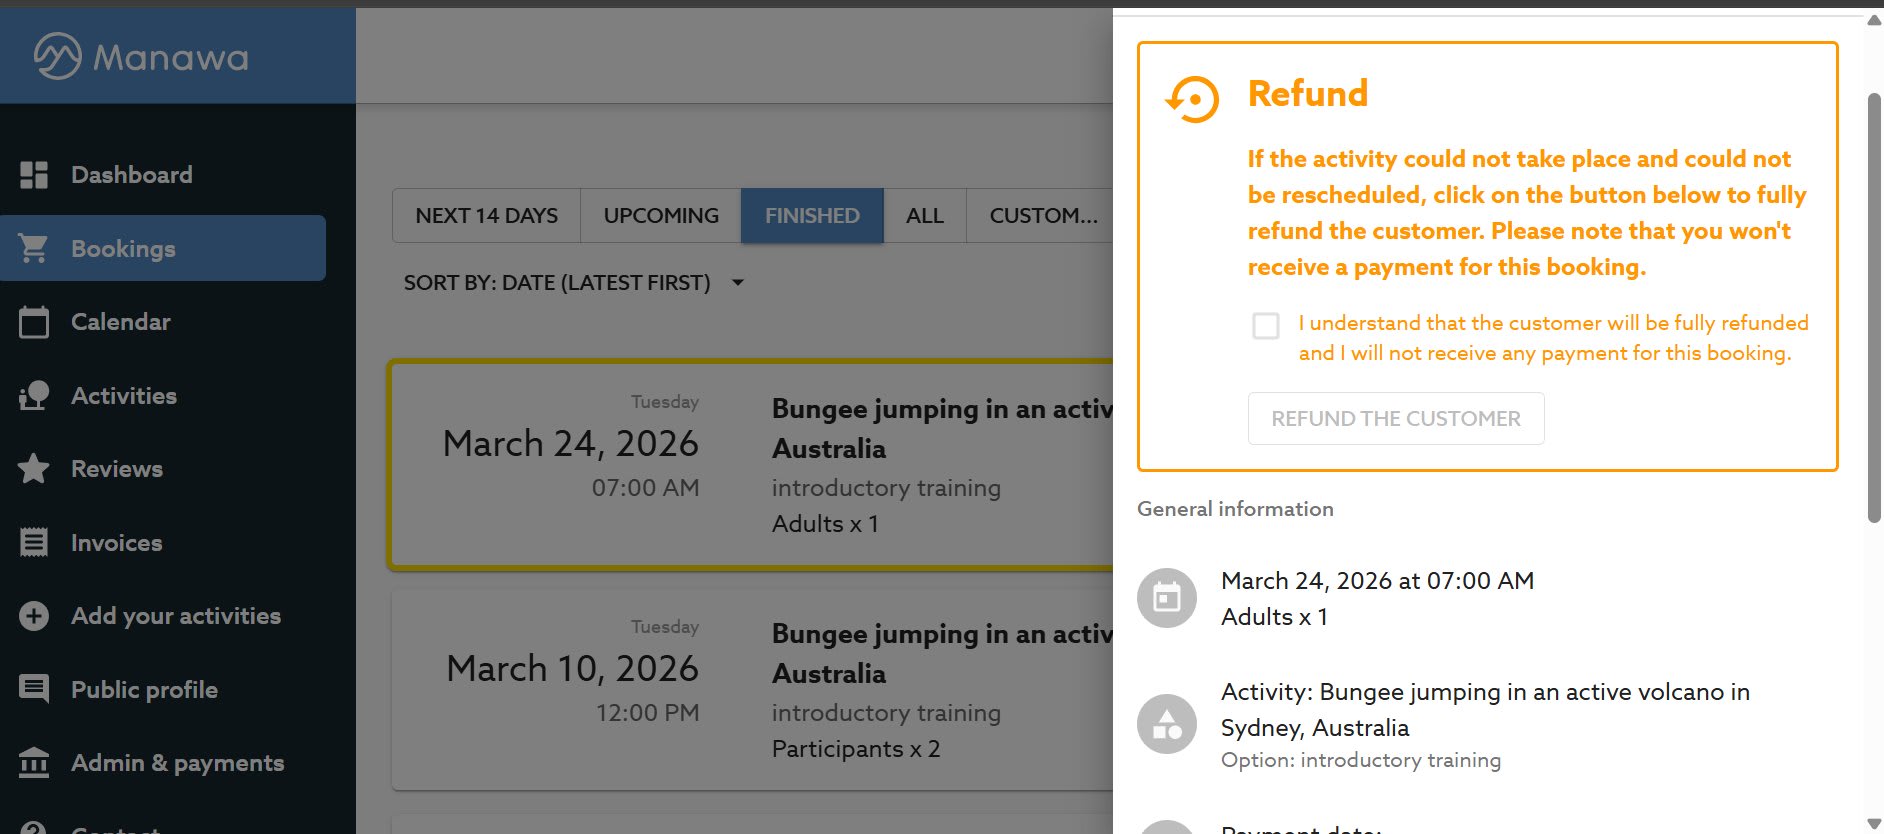Click the calendar icon beside March 24 details

[x=1167, y=598]
